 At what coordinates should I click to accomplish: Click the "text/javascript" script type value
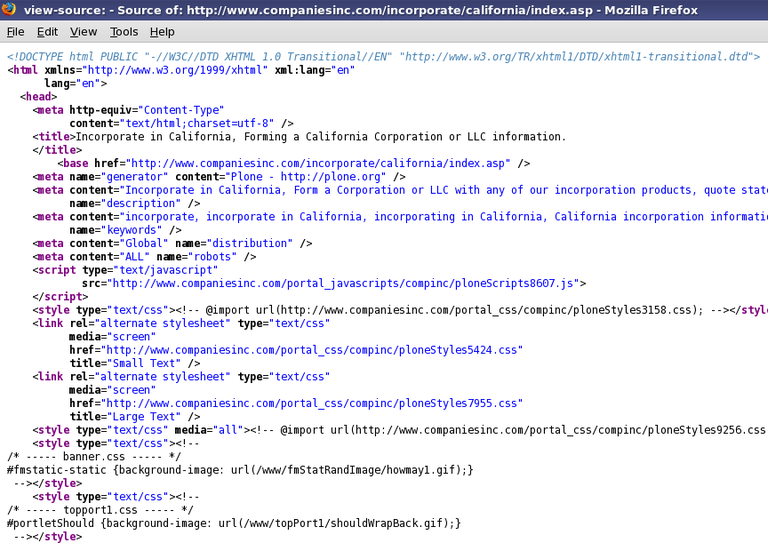(165, 270)
